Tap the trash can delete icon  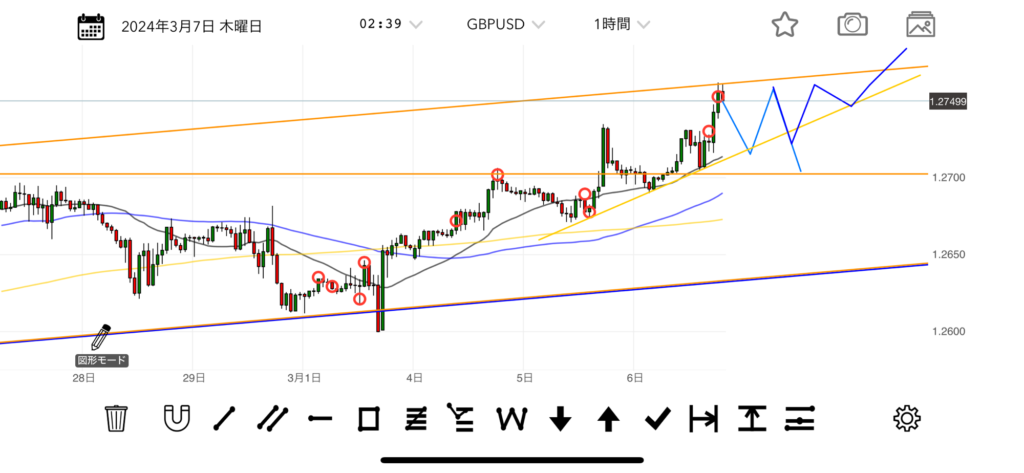click(x=117, y=418)
